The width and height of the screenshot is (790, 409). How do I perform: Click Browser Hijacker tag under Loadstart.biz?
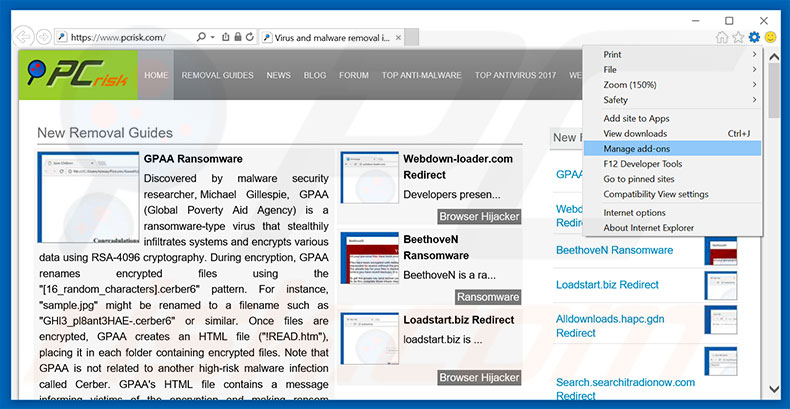pos(479,378)
